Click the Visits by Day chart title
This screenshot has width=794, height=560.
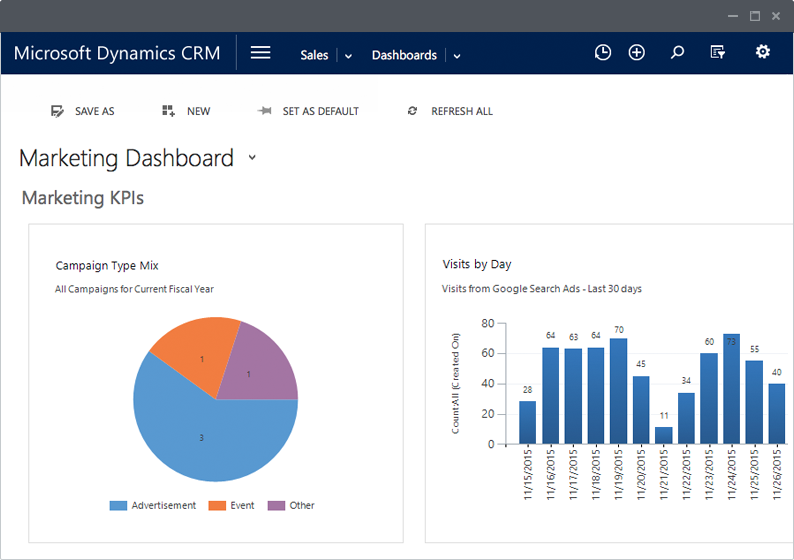click(477, 264)
